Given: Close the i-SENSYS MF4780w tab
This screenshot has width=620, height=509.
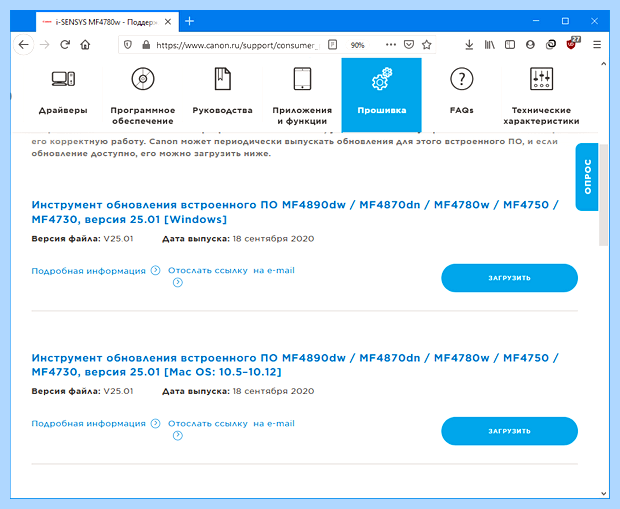Looking at the screenshot, I should [x=168, y=22].
